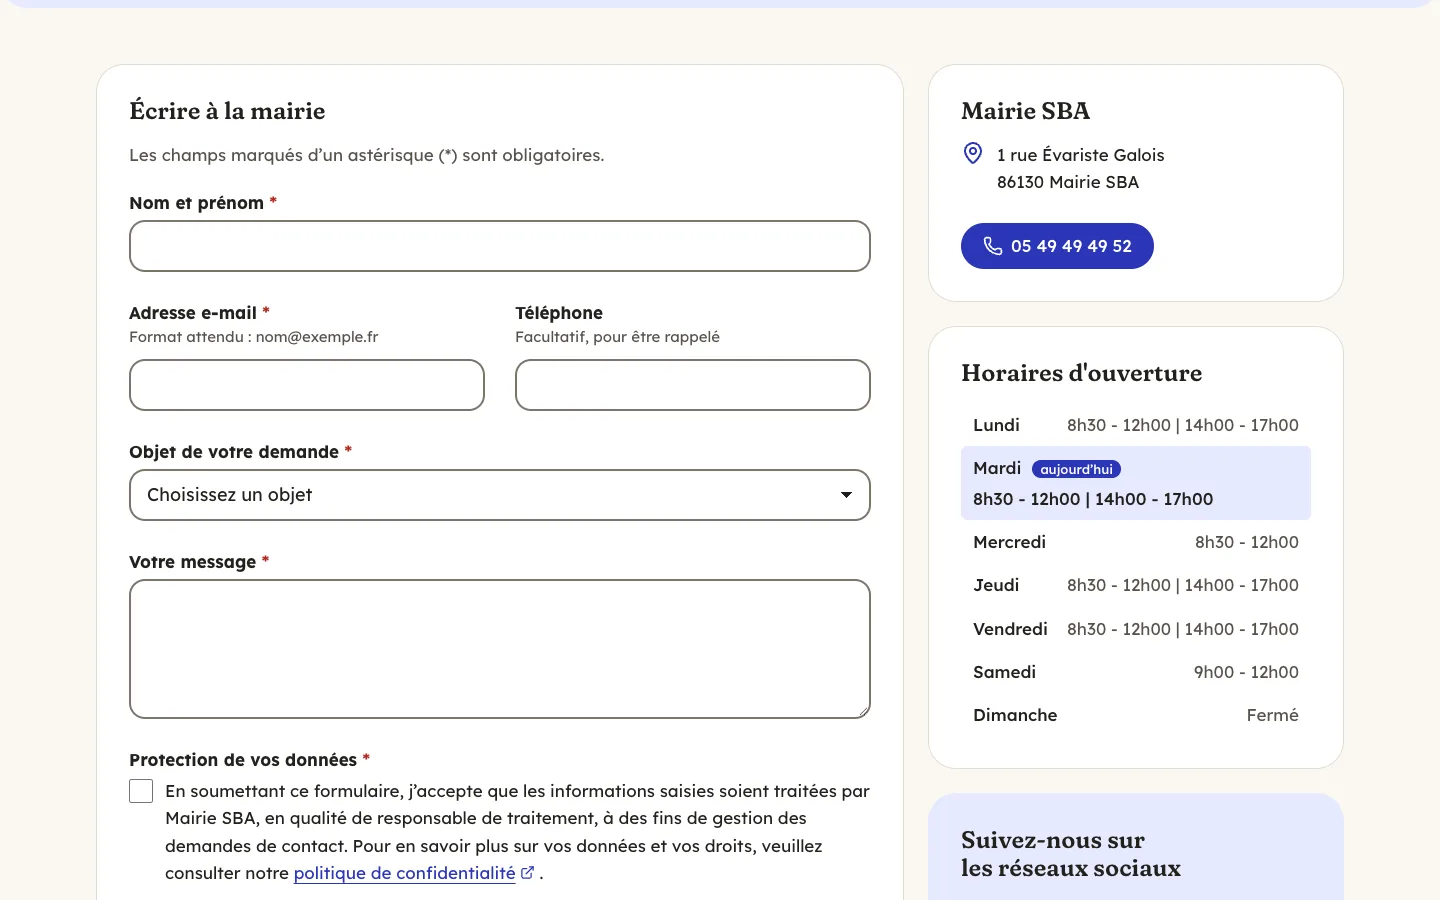1440x900 pixels.
Task: Click the Votre message label
Action: click(x=199, y=562)
